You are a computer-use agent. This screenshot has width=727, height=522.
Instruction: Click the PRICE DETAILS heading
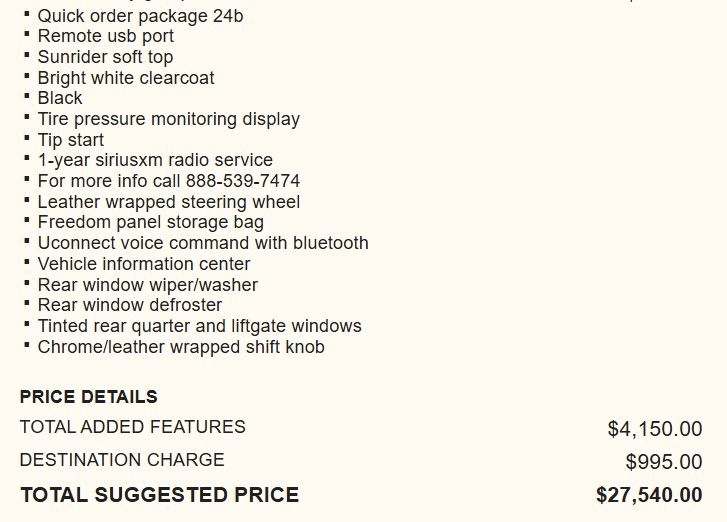point(88,397)
